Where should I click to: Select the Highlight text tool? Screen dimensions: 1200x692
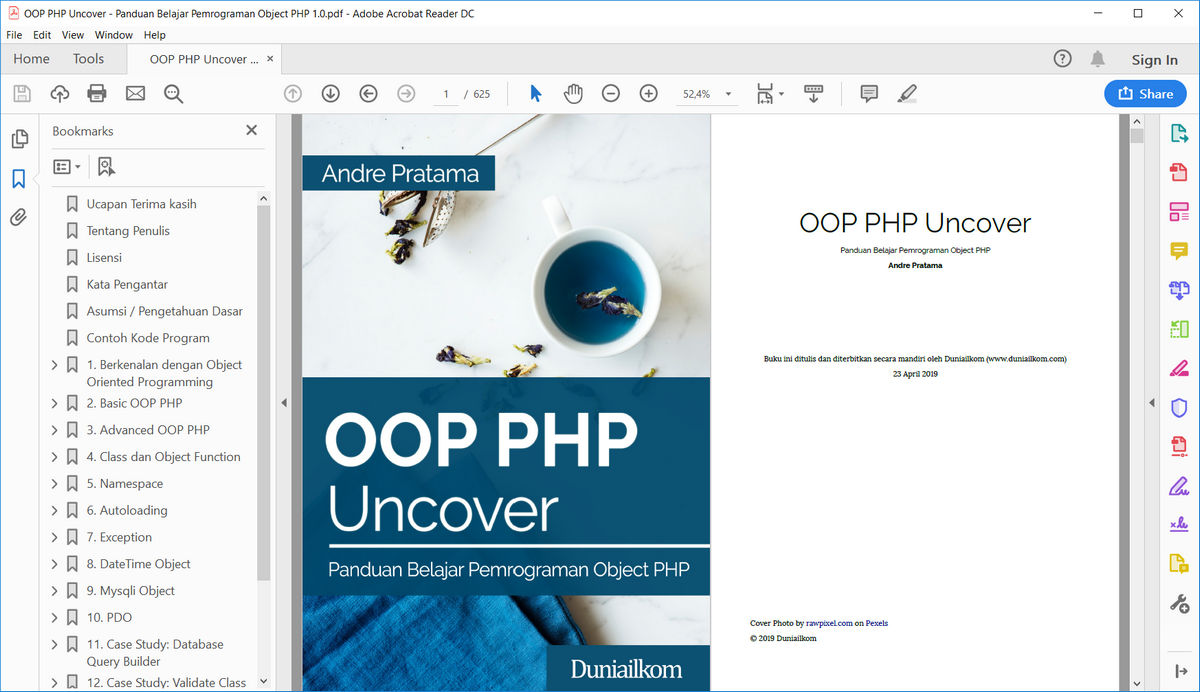pyautogui.click(x=907, y=94)
